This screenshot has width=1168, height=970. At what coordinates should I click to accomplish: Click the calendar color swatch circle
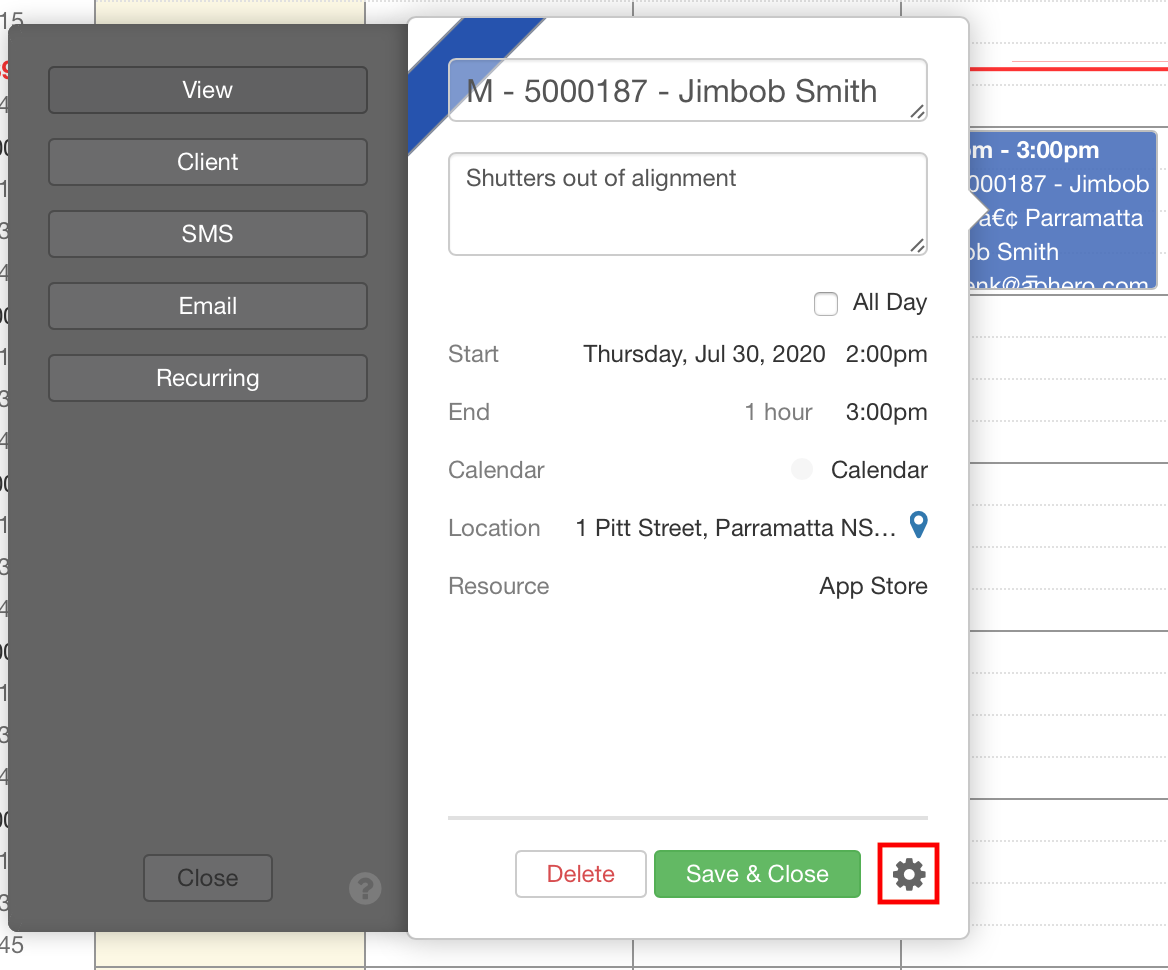(x=802, y=469)
